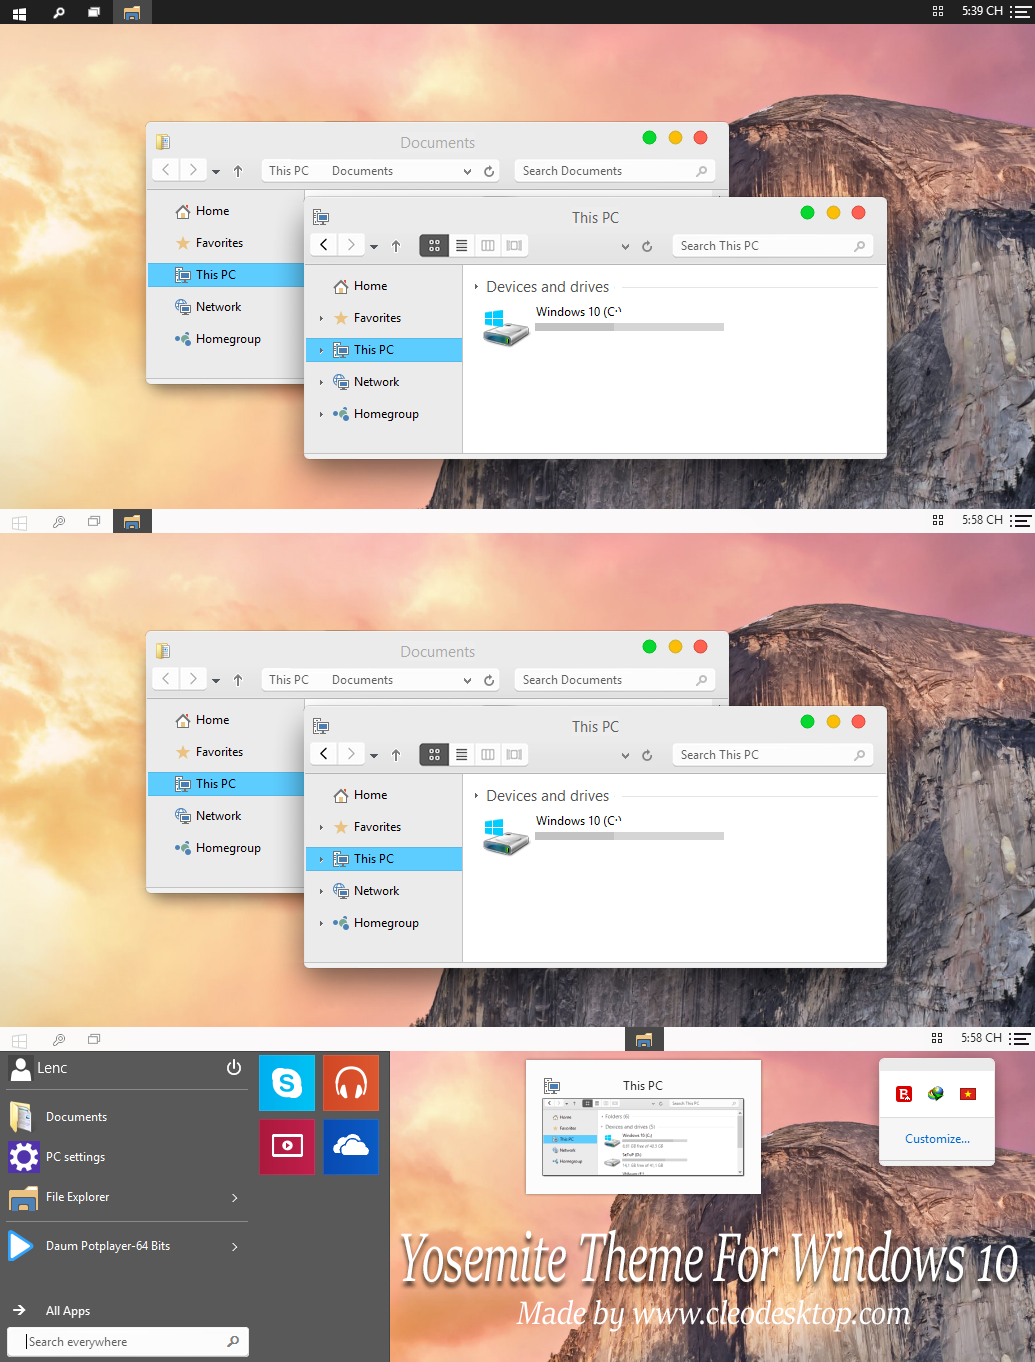The width and height of the screenshot is (1035, 1362).
Task: Expand Network in top This PC window sidebar
Action: (321, 382)
